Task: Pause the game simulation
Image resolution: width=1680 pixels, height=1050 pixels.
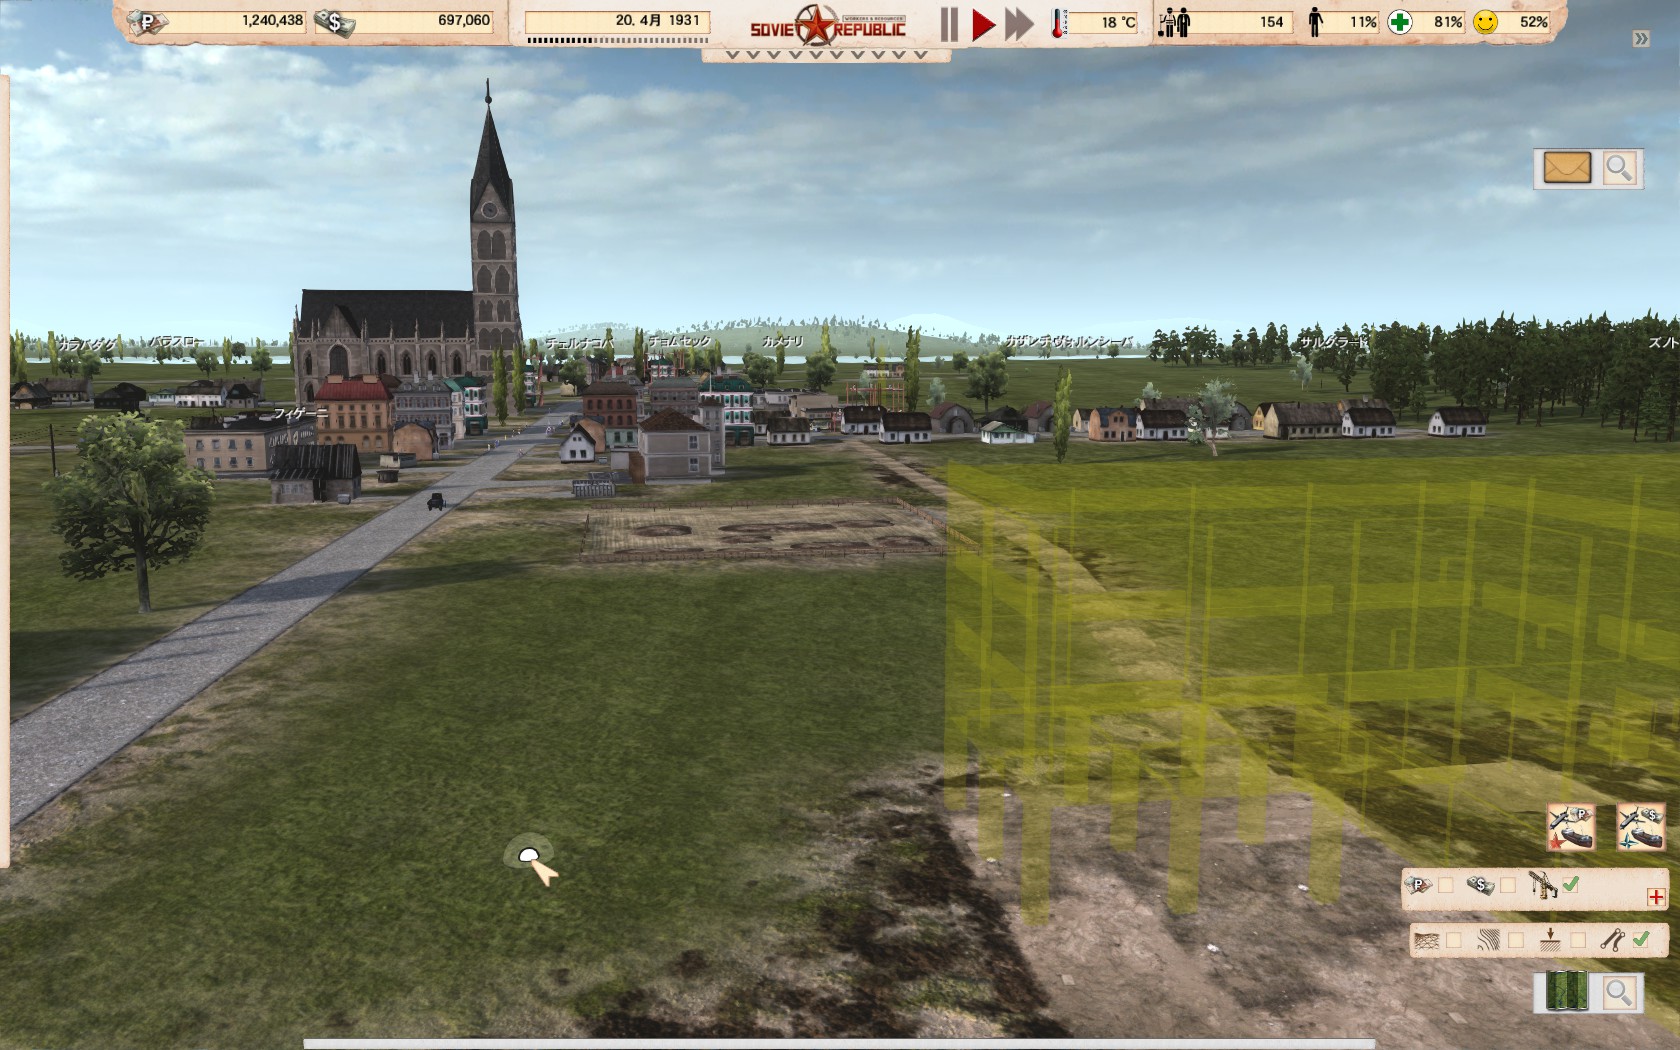Action: click(x=949, y=24)
